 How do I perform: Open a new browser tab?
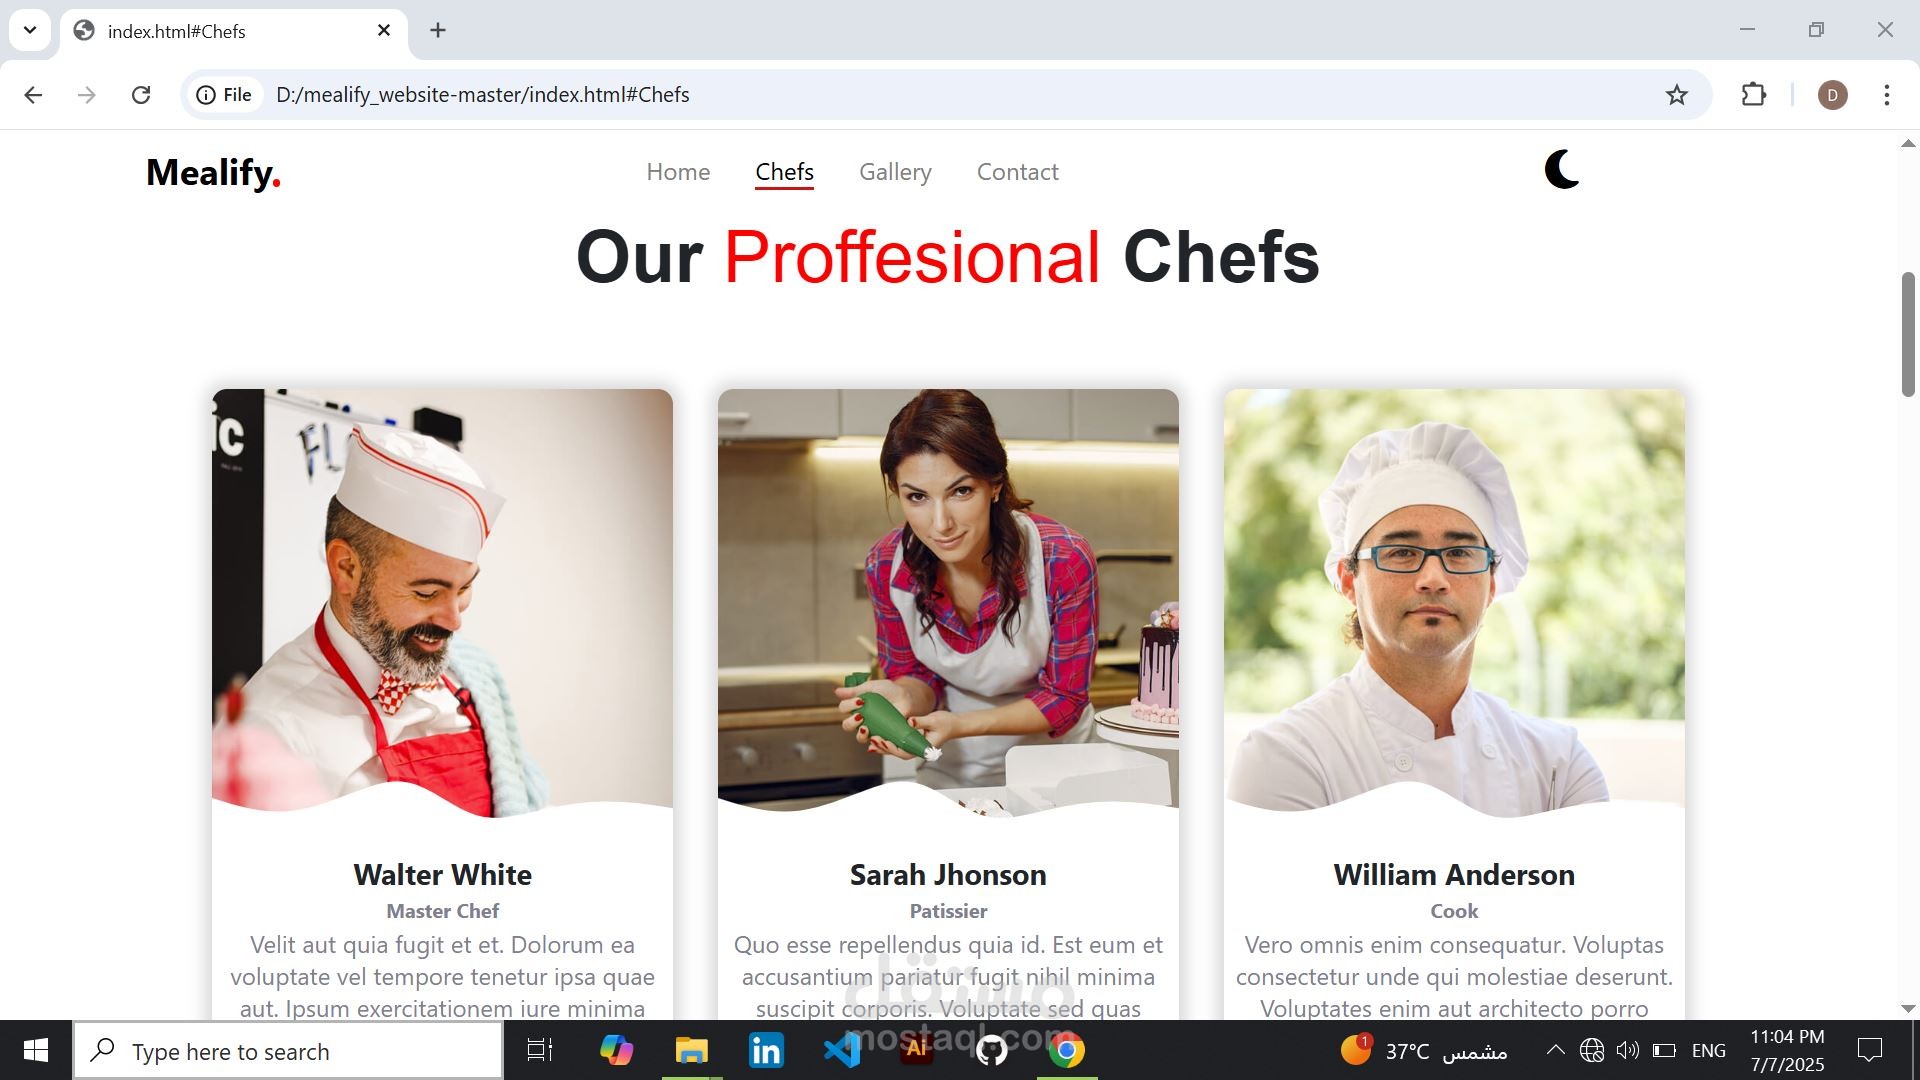[x=438, y=30]
